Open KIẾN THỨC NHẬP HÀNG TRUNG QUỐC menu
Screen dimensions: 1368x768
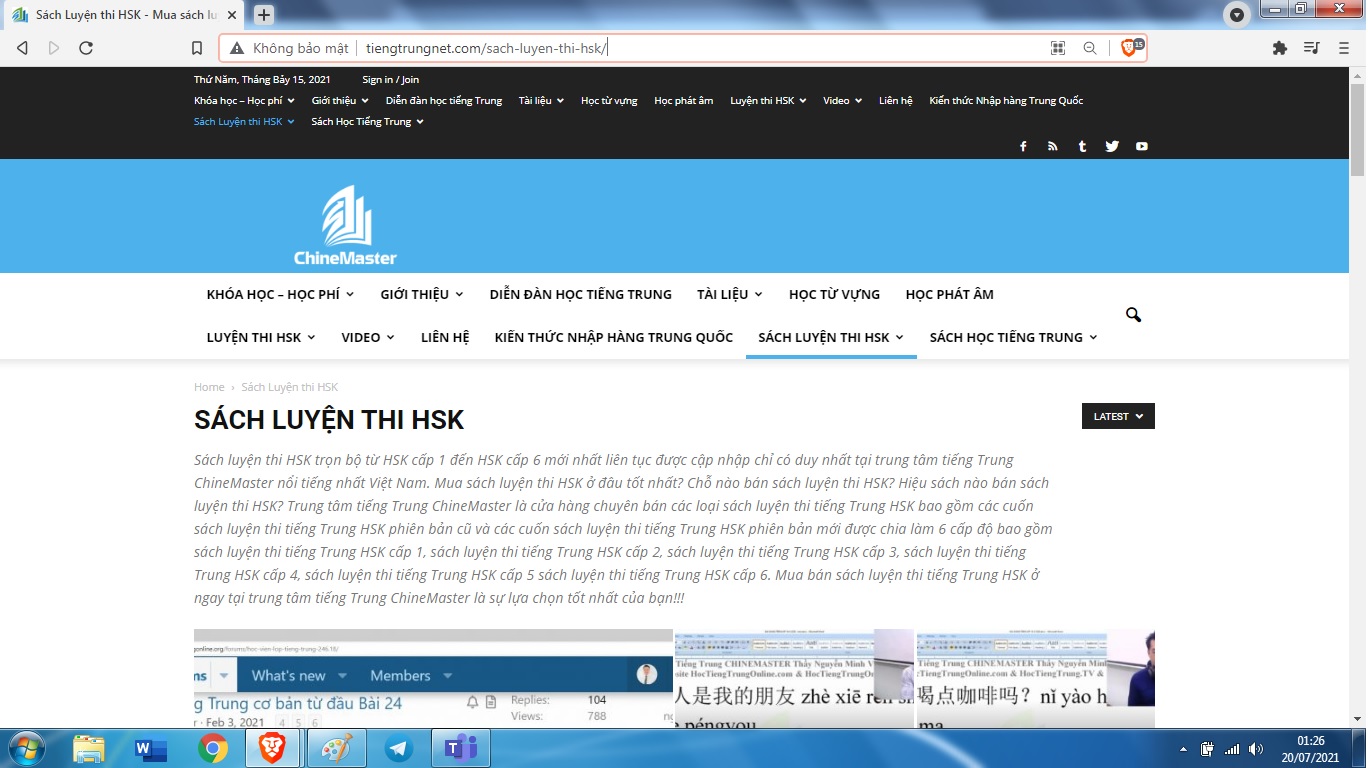click(614, 337)
